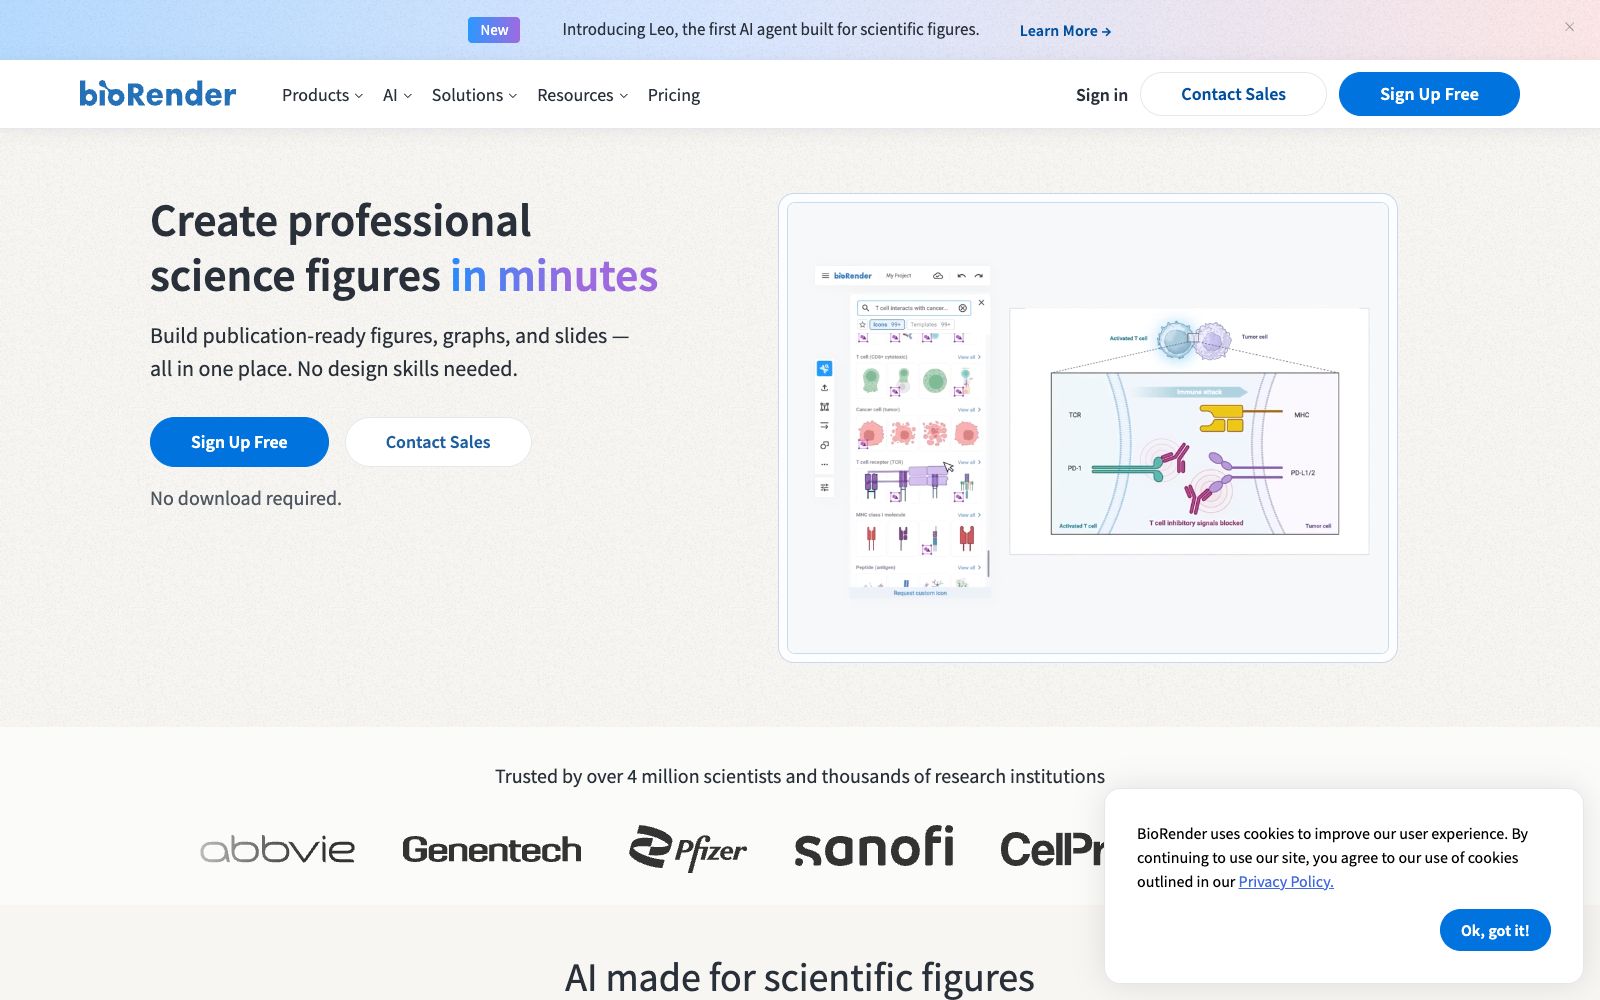
Task: Click the 'No download required.' text
Action: [246, 498]
